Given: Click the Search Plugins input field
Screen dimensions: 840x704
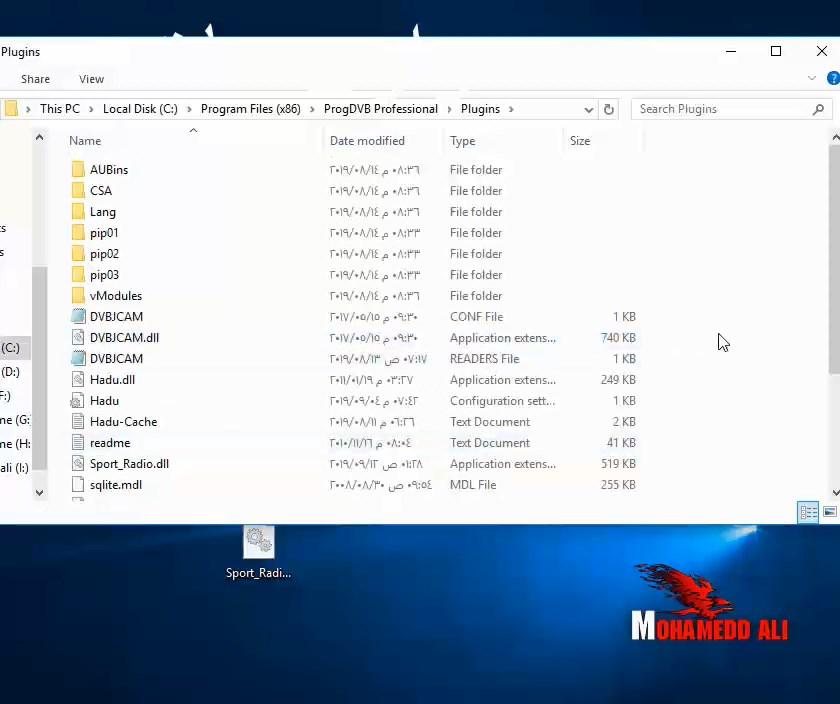Looking at the screenshot, I should [x=720, y=109].
